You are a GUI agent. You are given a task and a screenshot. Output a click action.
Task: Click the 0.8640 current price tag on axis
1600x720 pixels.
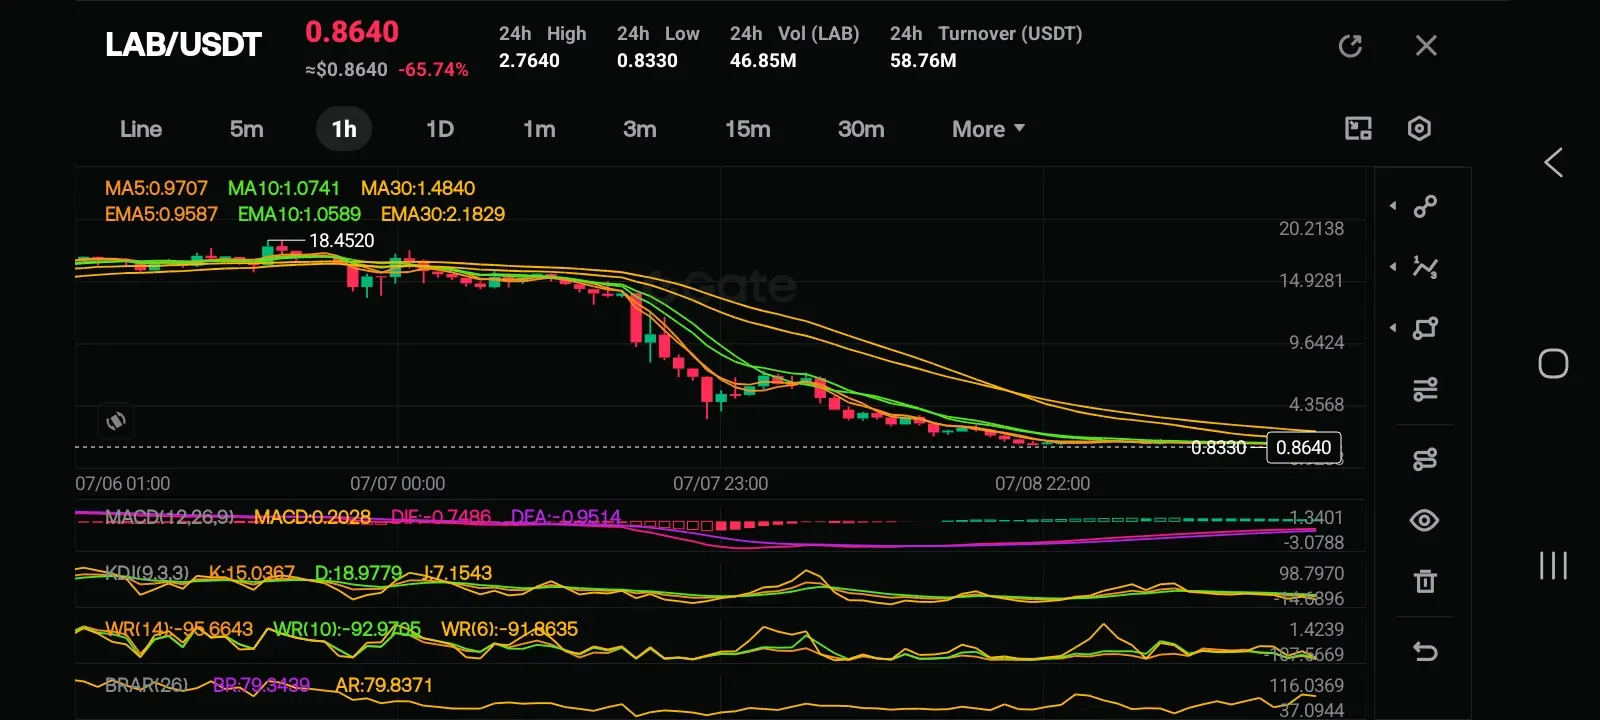[1304, 447]
